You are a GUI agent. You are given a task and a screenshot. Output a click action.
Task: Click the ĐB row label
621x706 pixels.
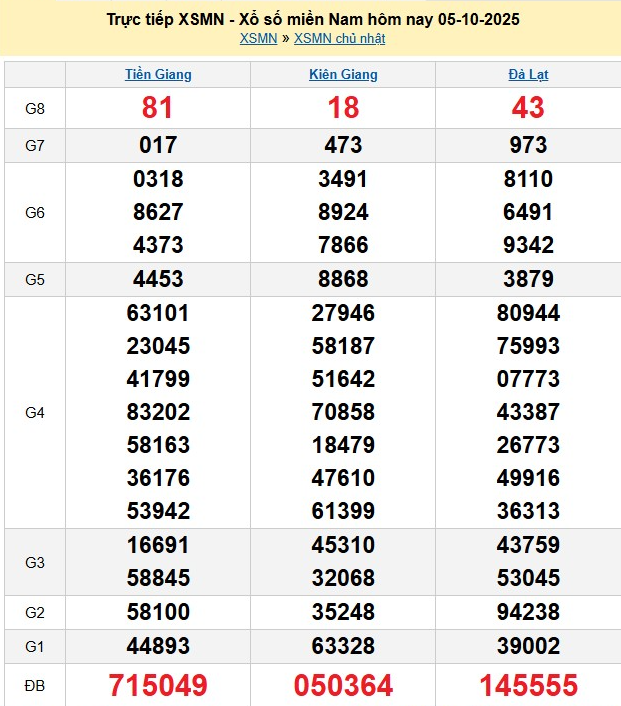[x=35, y=685]
